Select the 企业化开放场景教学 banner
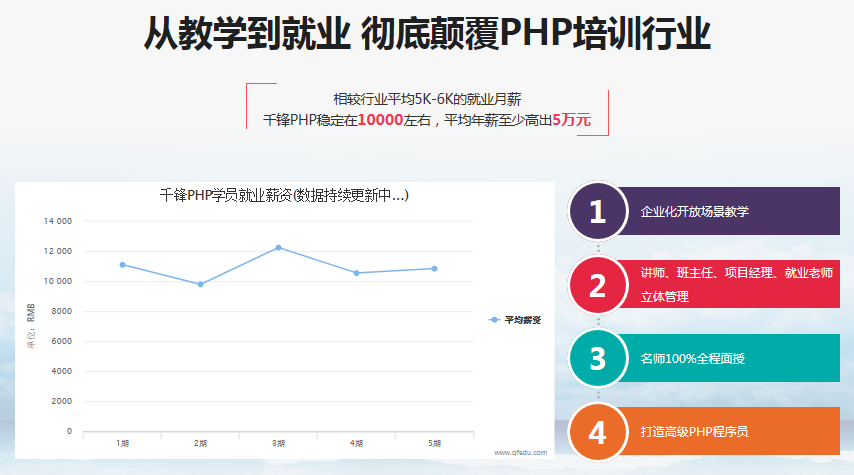The image size is (854, 475). (x=730, y=212)
